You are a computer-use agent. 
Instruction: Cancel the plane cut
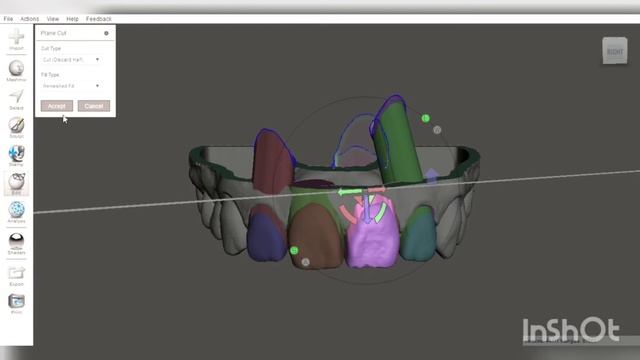coord(94,106)
